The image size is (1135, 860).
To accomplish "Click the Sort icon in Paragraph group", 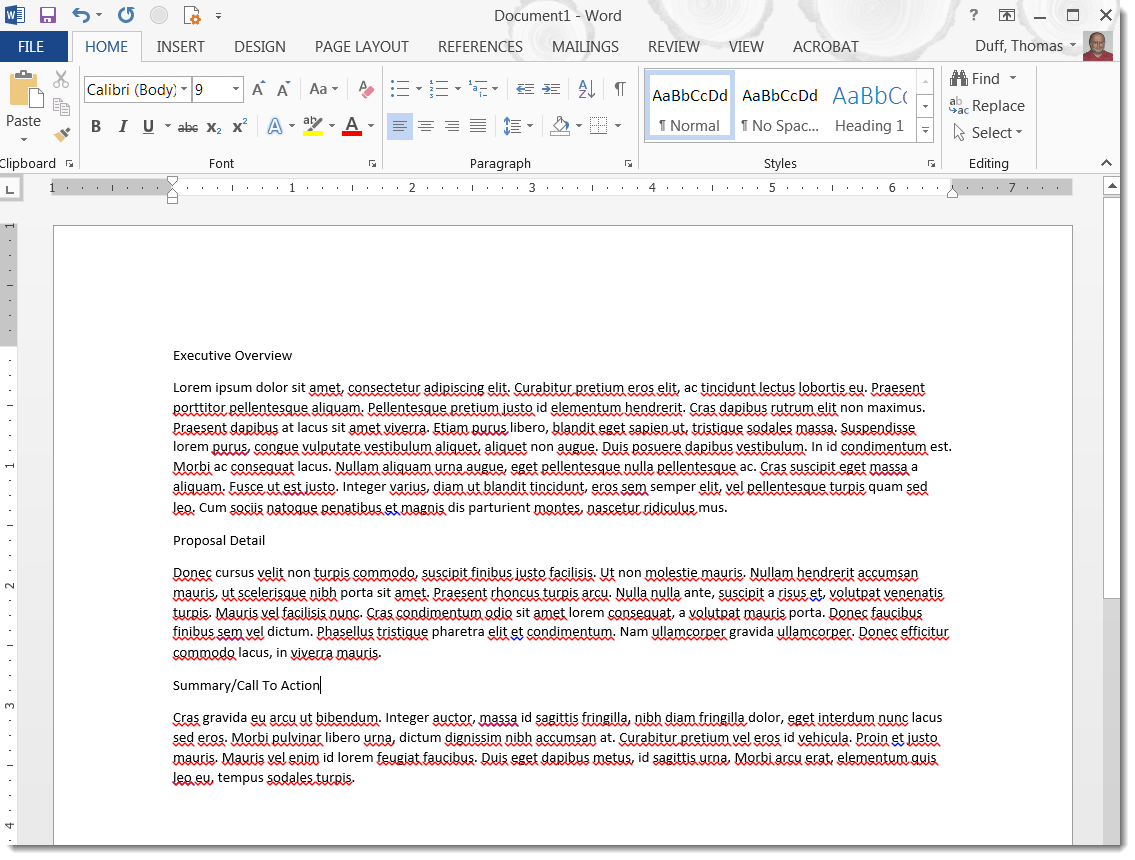I will 585,89.
